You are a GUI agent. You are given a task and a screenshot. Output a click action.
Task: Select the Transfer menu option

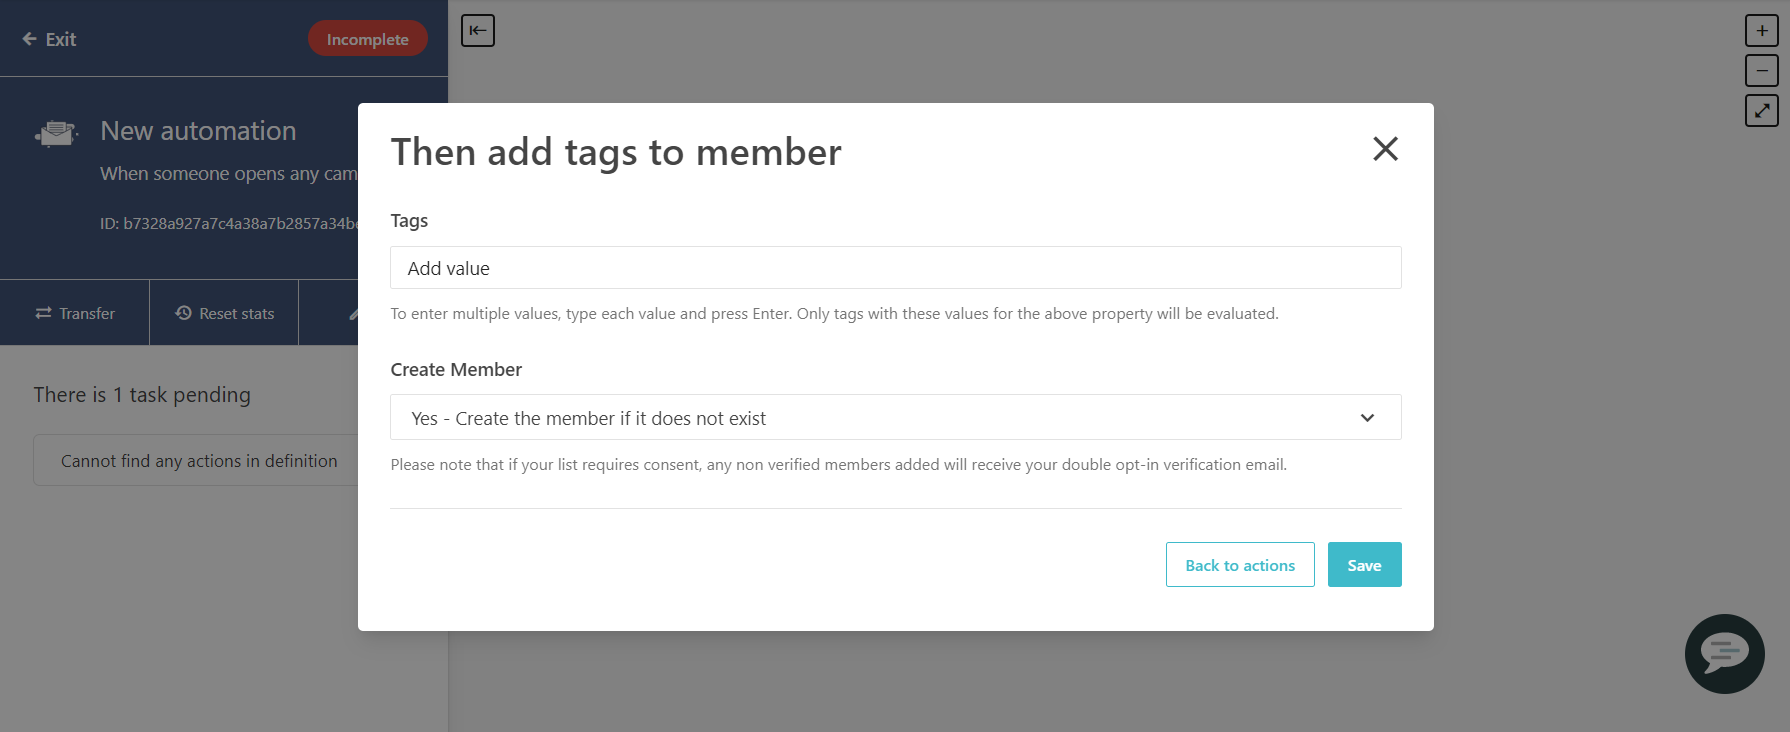click(75, 312)
